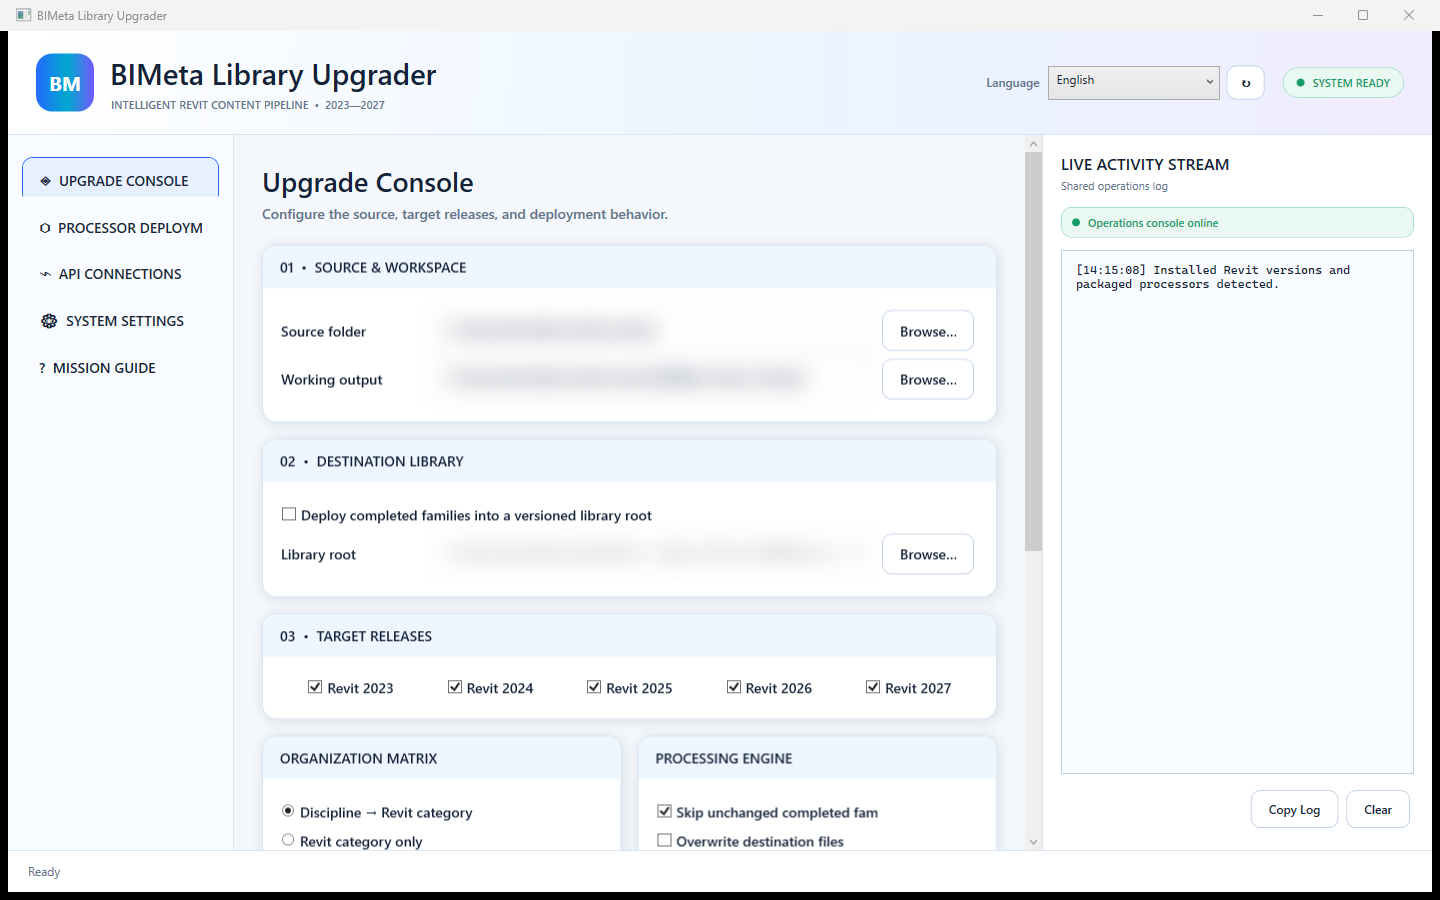
Task: Click the API Connections sidebar icon
Action: pyautogui.click(x=45, y=274)
